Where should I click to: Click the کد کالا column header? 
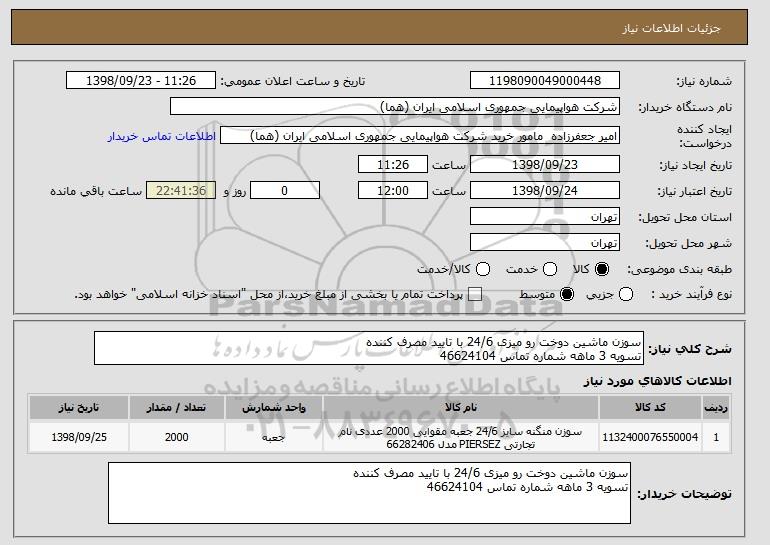650,408
